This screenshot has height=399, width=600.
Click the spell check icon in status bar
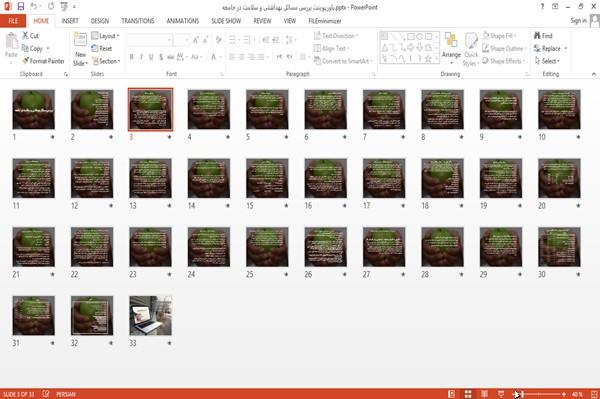pos(46,394)
